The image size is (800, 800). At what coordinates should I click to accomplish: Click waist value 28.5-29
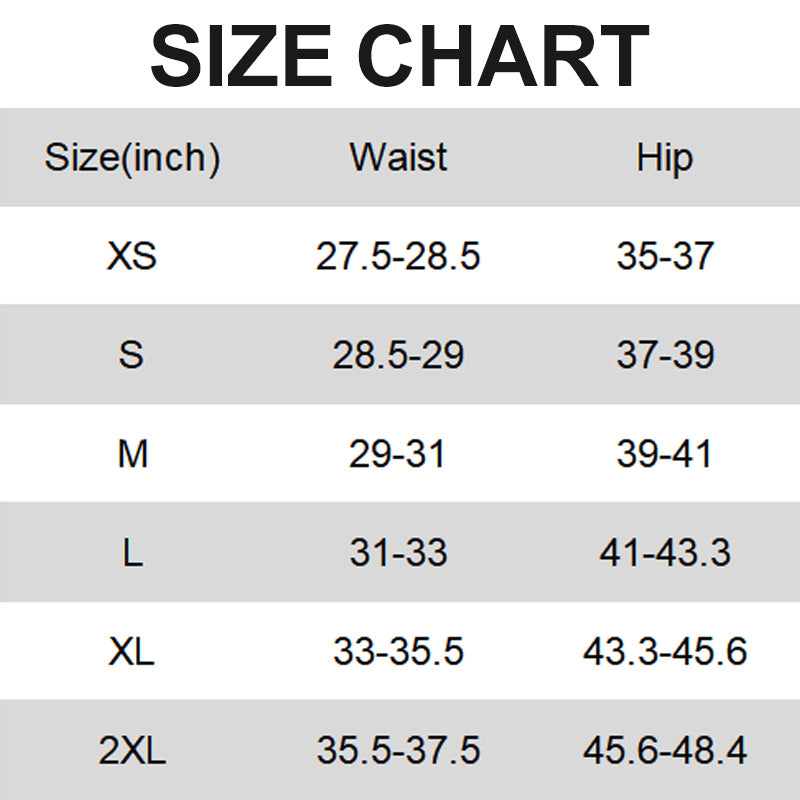398,355
